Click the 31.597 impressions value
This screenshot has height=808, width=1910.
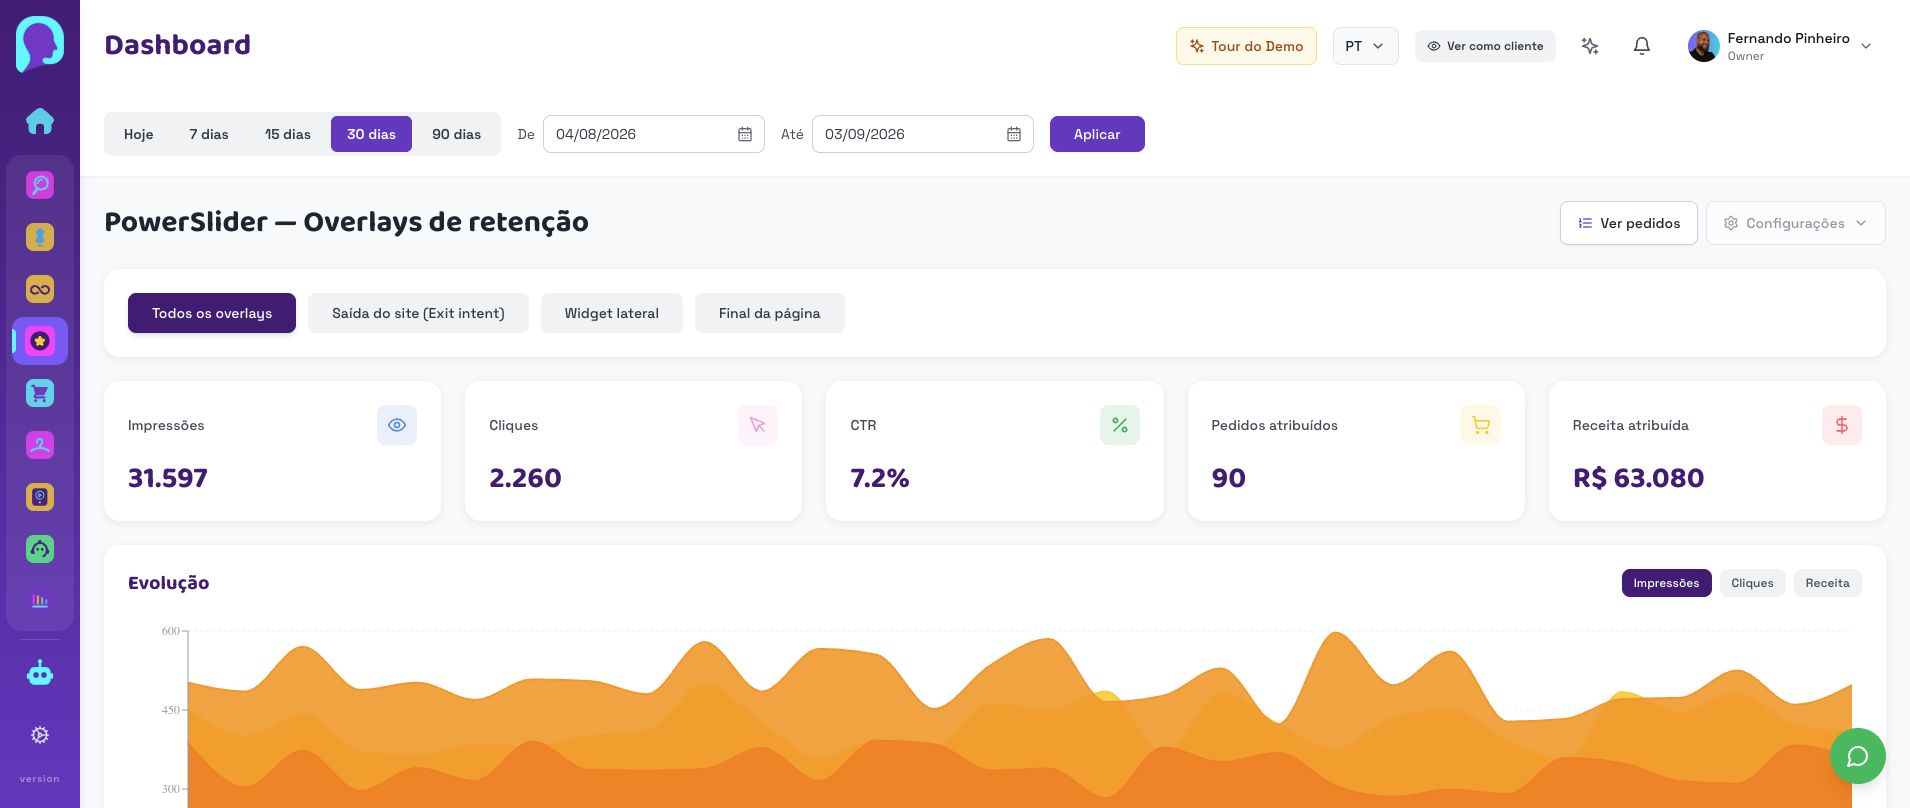point(168,478)
